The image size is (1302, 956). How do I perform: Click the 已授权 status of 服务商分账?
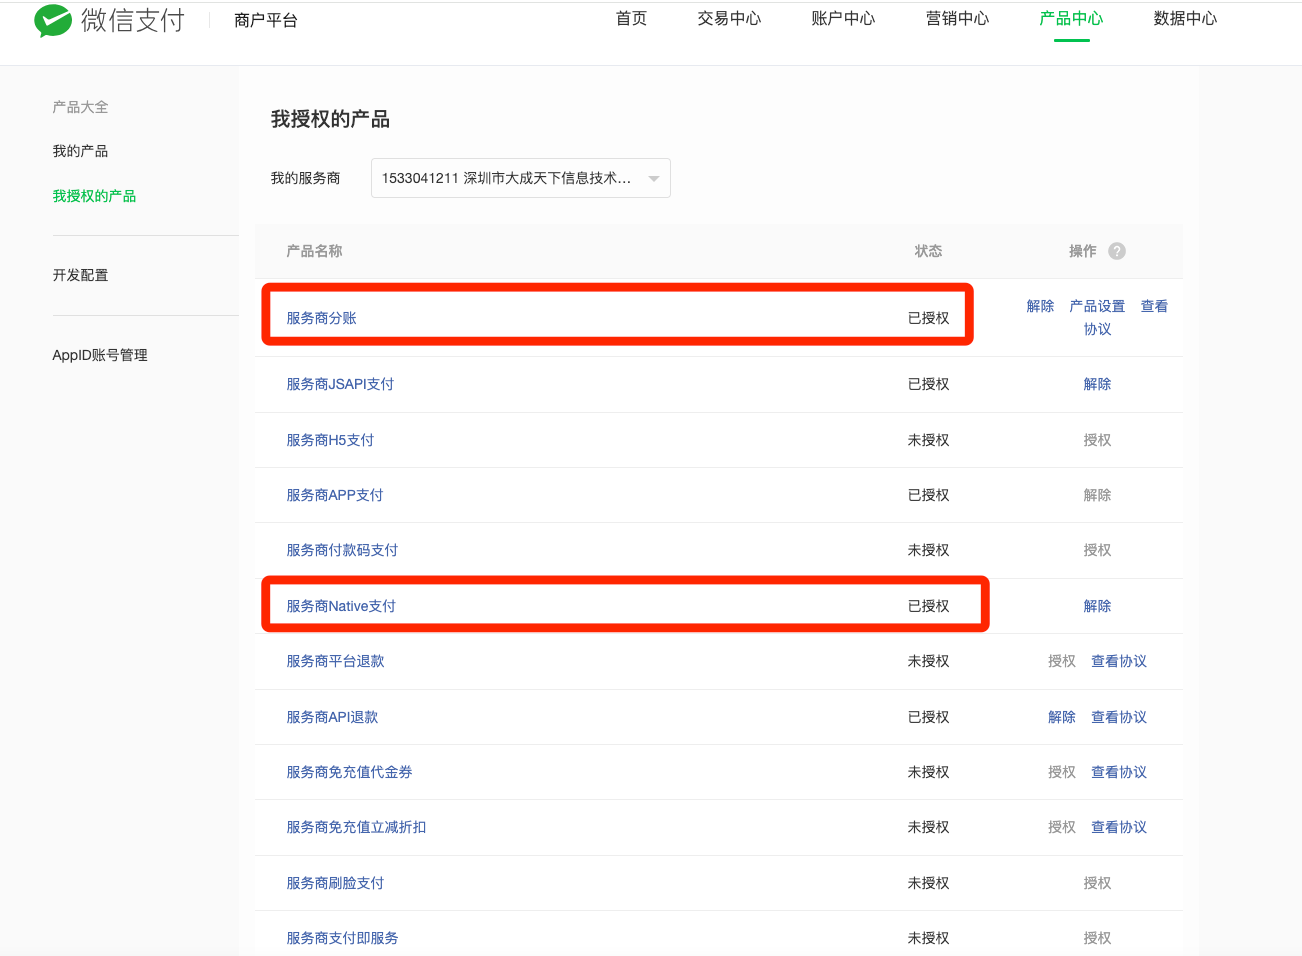point(928,318)
